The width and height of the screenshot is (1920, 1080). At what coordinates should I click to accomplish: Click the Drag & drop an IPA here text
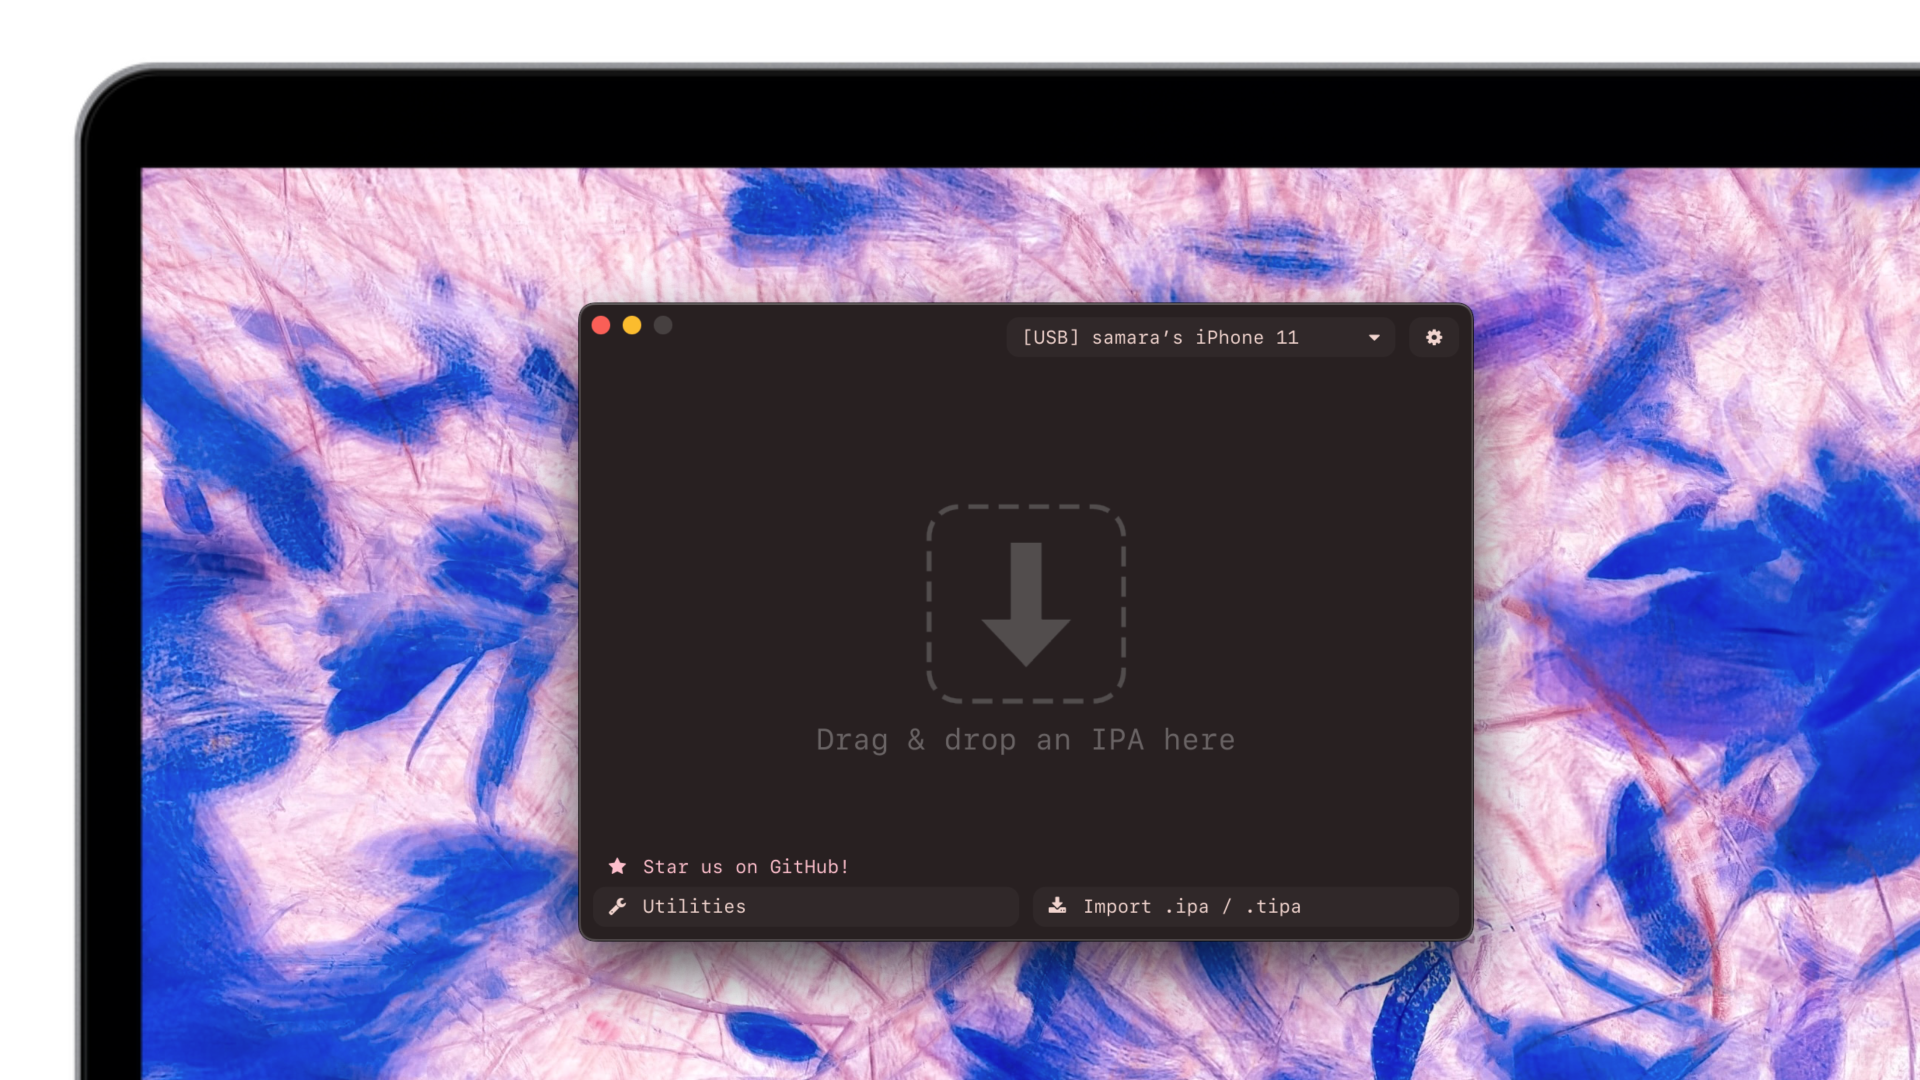[1025, 740]
